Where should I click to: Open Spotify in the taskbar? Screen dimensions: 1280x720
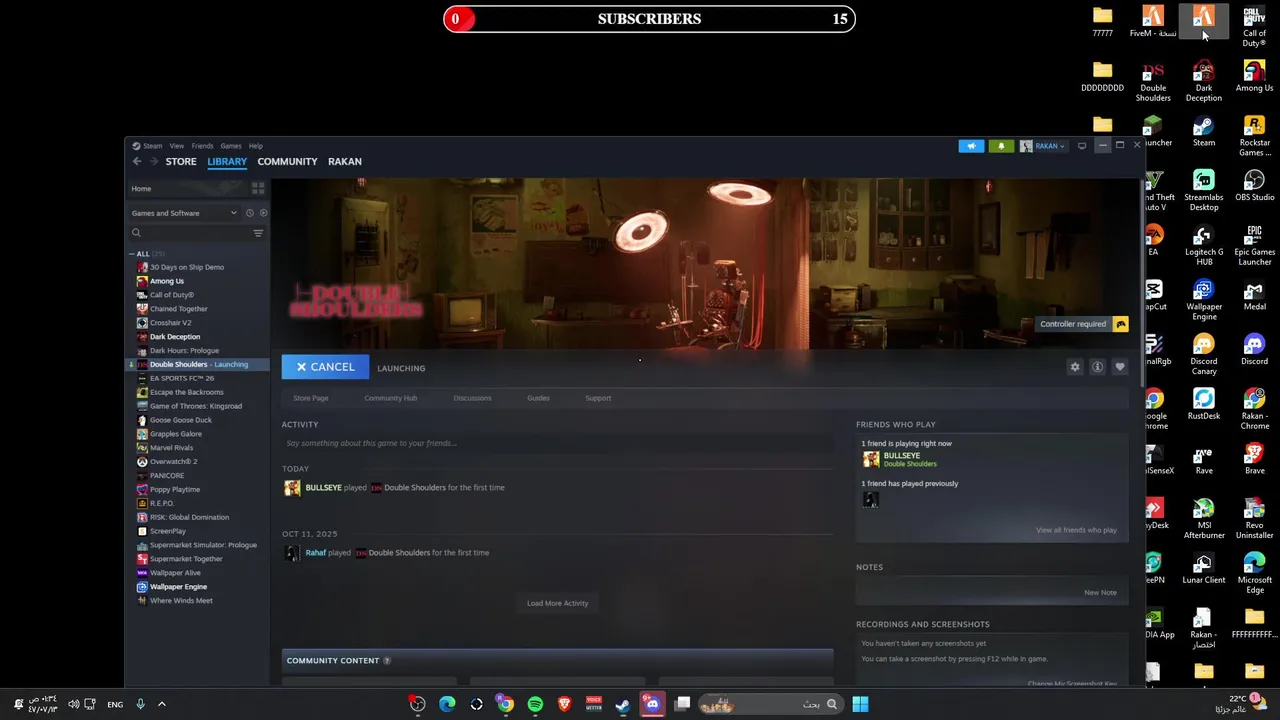click(x=535, y=704)
